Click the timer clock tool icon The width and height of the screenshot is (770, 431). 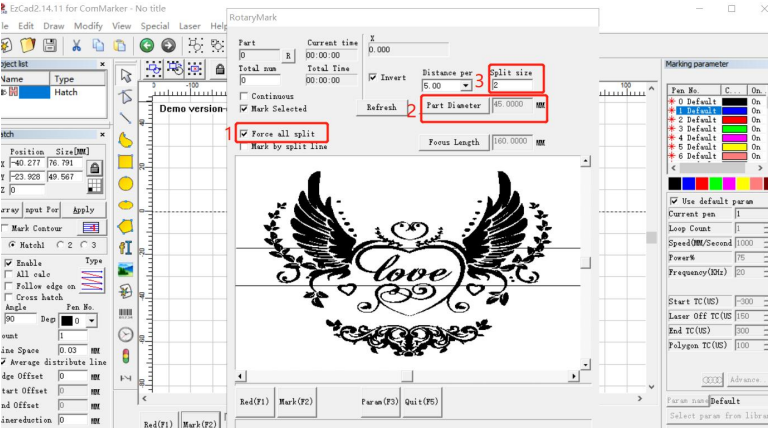(x=126, y=335)
